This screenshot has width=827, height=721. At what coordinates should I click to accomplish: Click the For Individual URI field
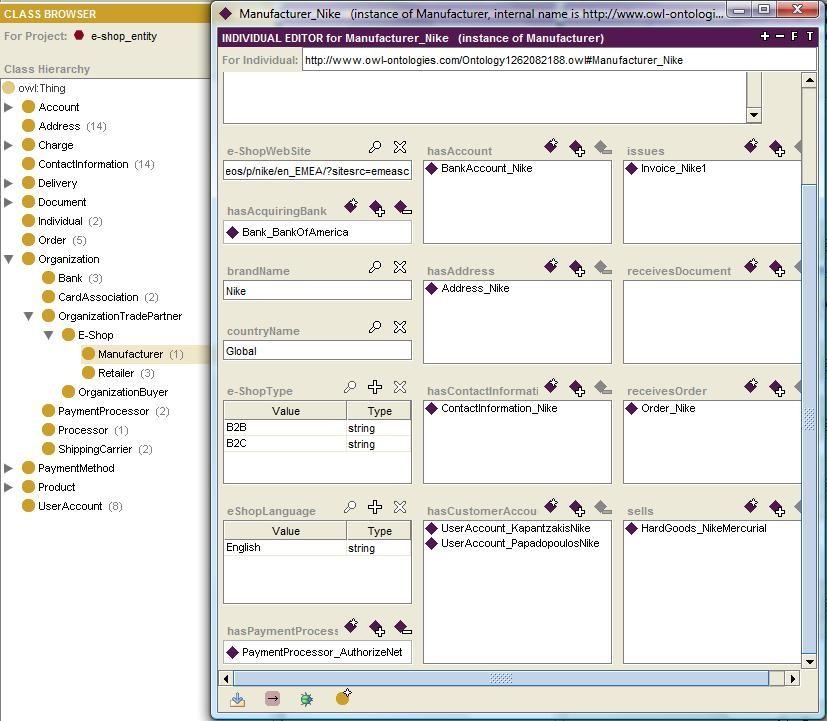[559, 60]
